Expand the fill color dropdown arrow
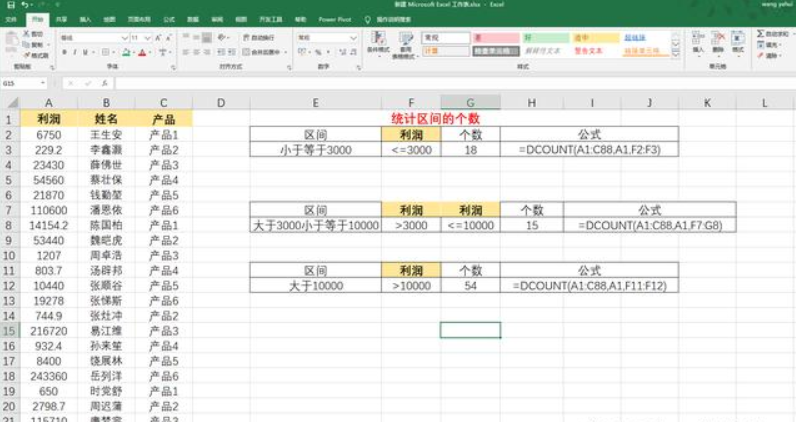This screenshot has height=422, width=796. 134,53
